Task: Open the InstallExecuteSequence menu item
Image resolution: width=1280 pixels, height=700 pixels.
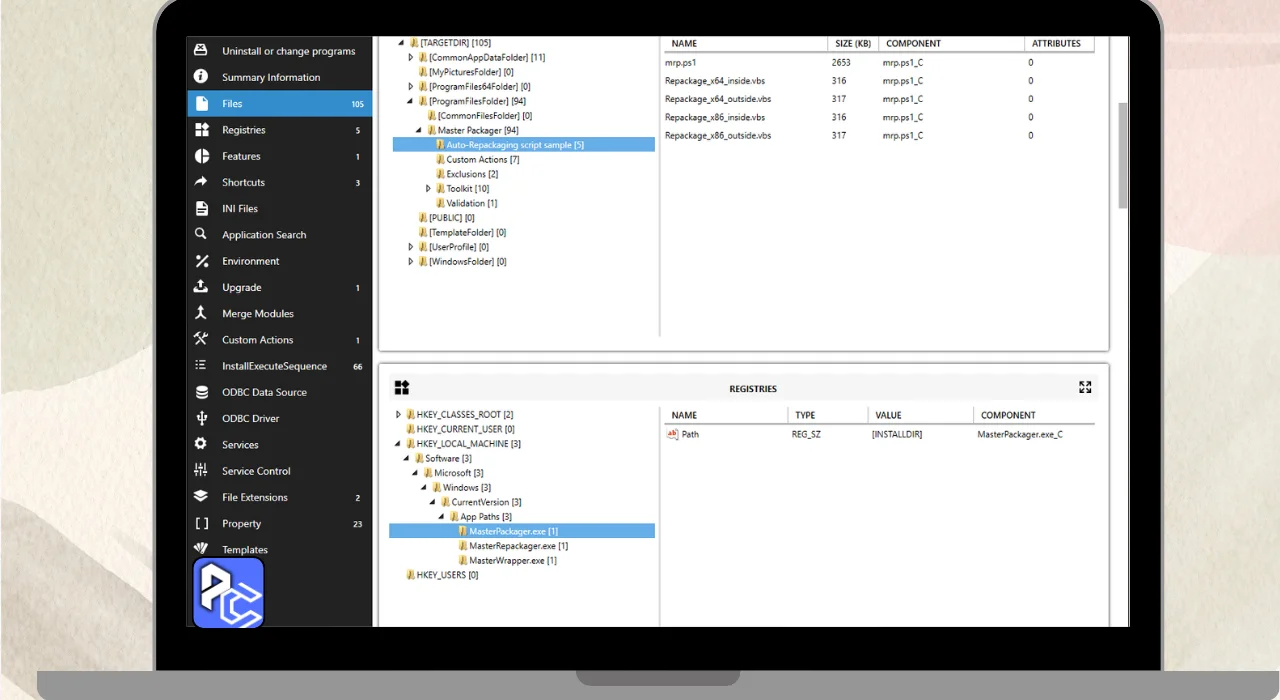Action: click(274, 366)
